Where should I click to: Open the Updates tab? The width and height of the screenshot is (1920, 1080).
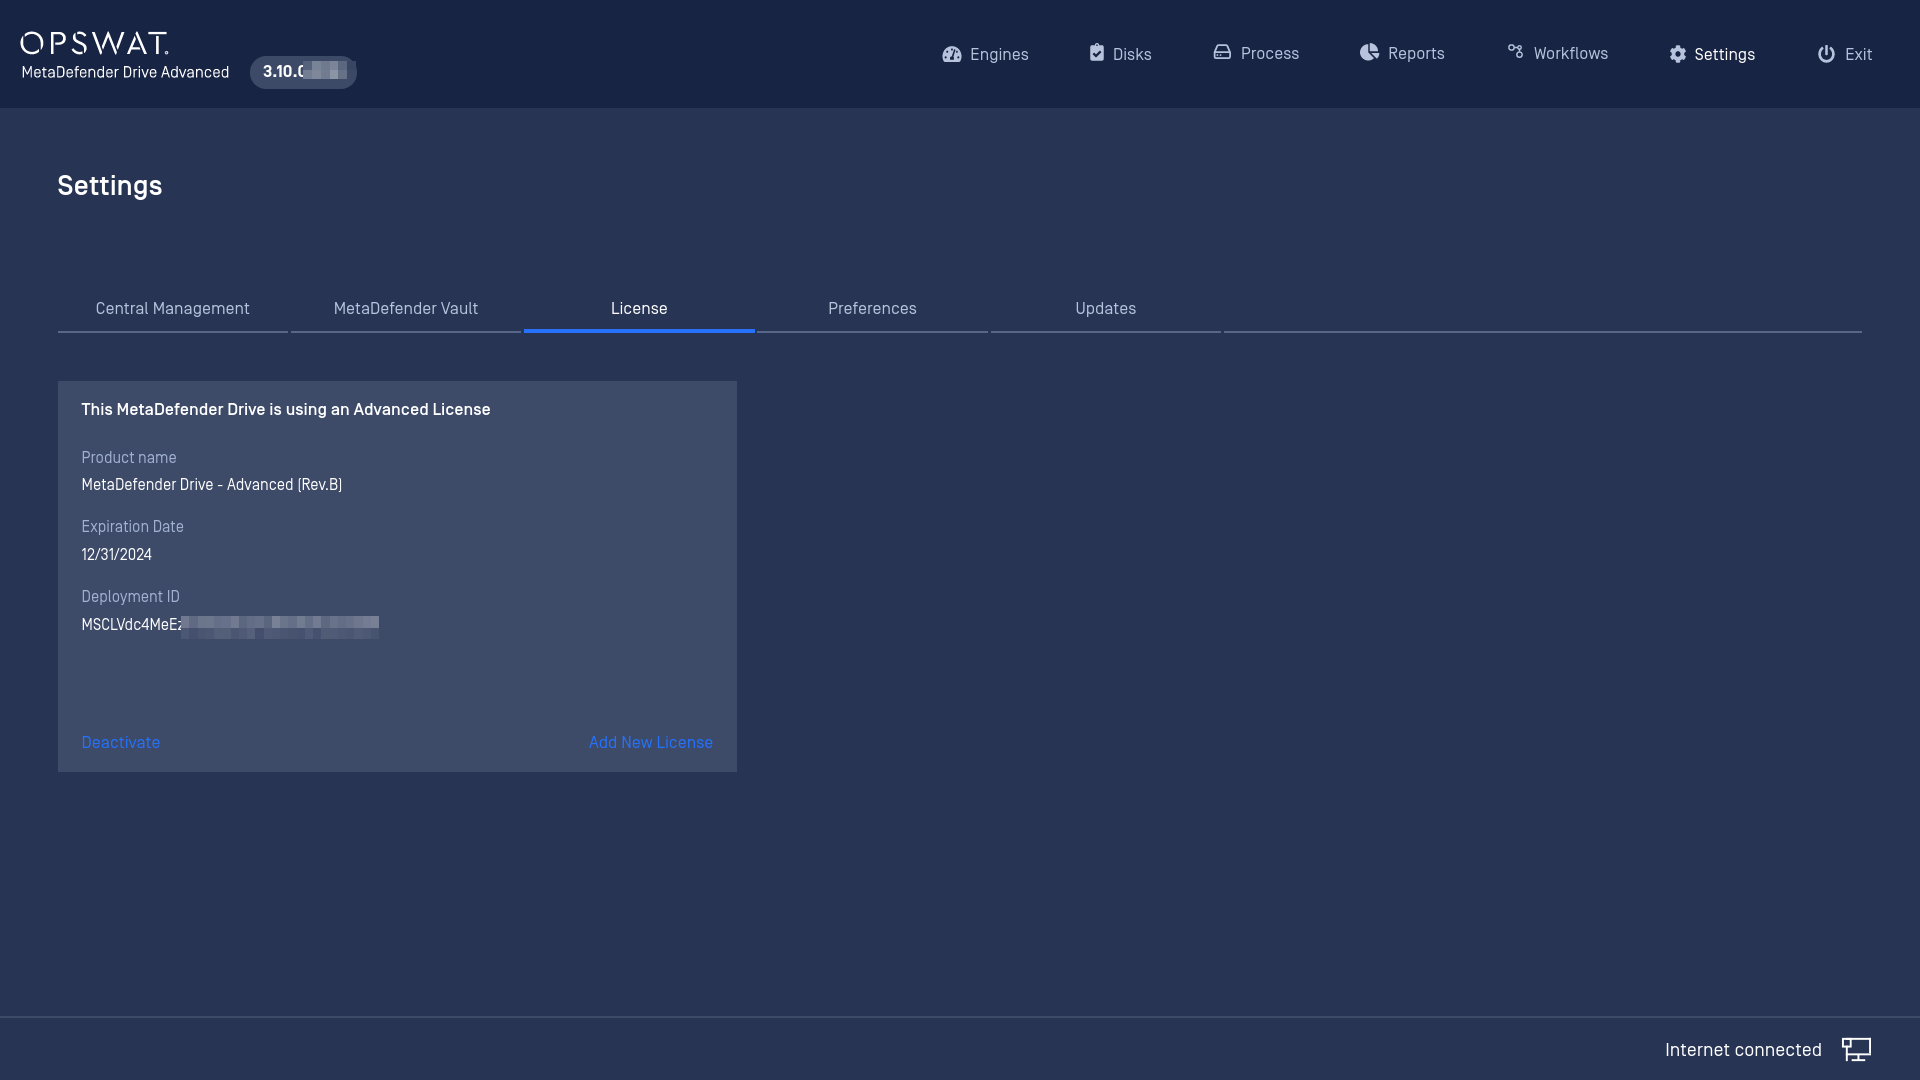(x=1105, y=308)
